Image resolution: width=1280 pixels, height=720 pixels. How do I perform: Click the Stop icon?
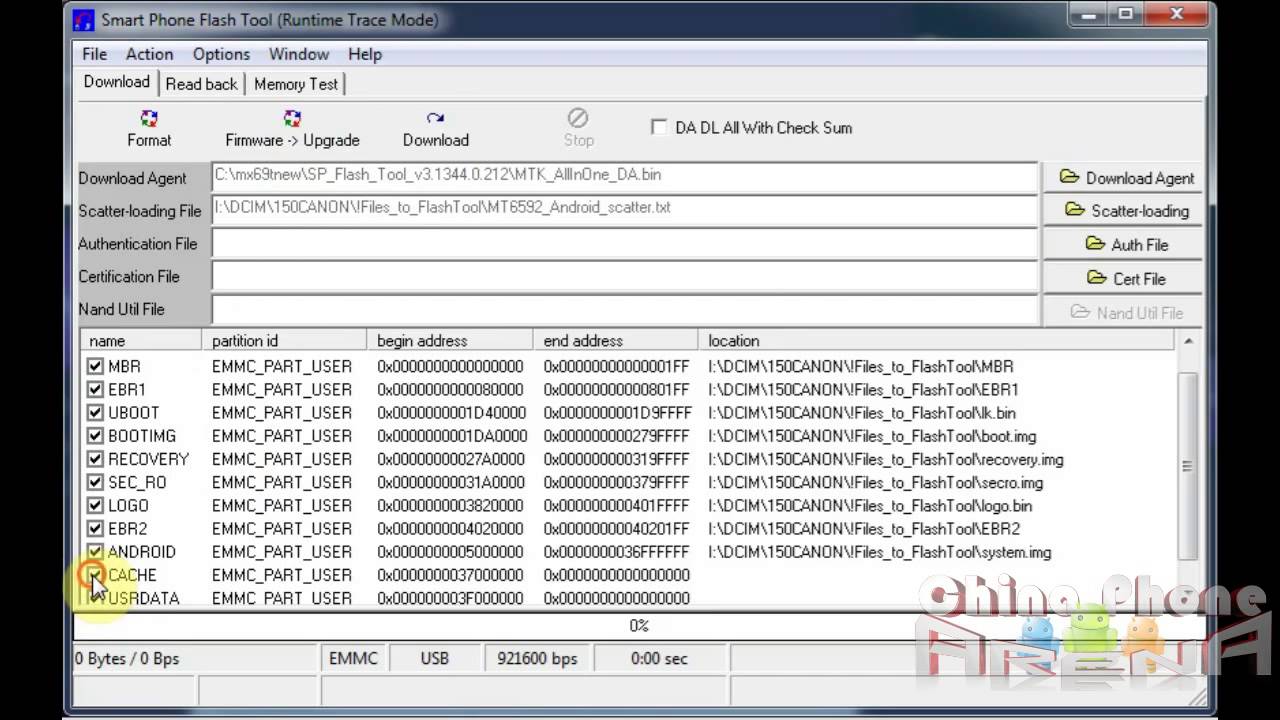point(578,118)
